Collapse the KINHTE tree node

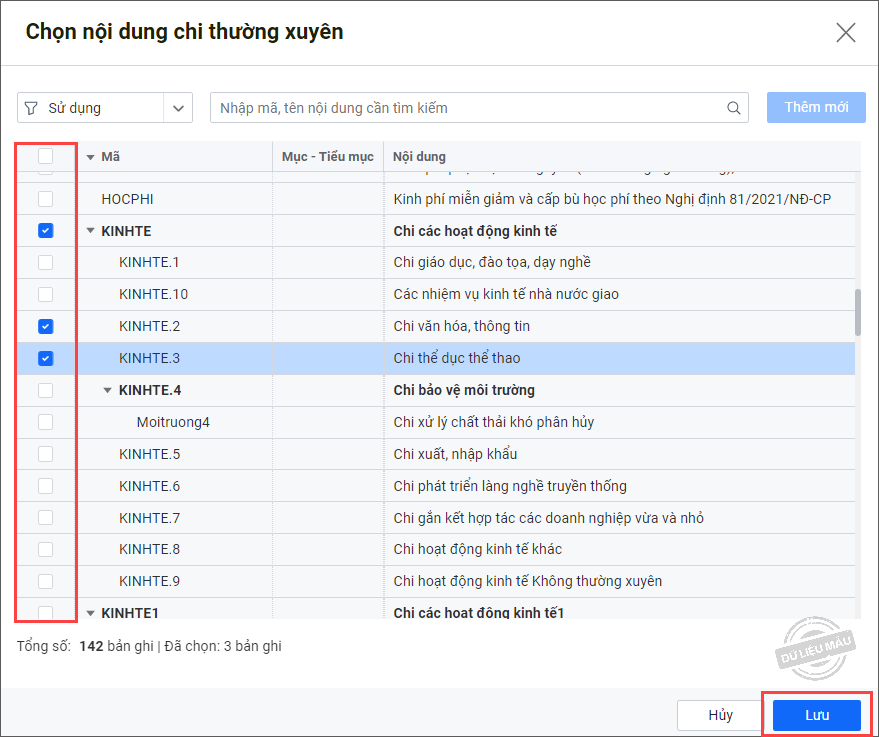[x=90, y=231]
